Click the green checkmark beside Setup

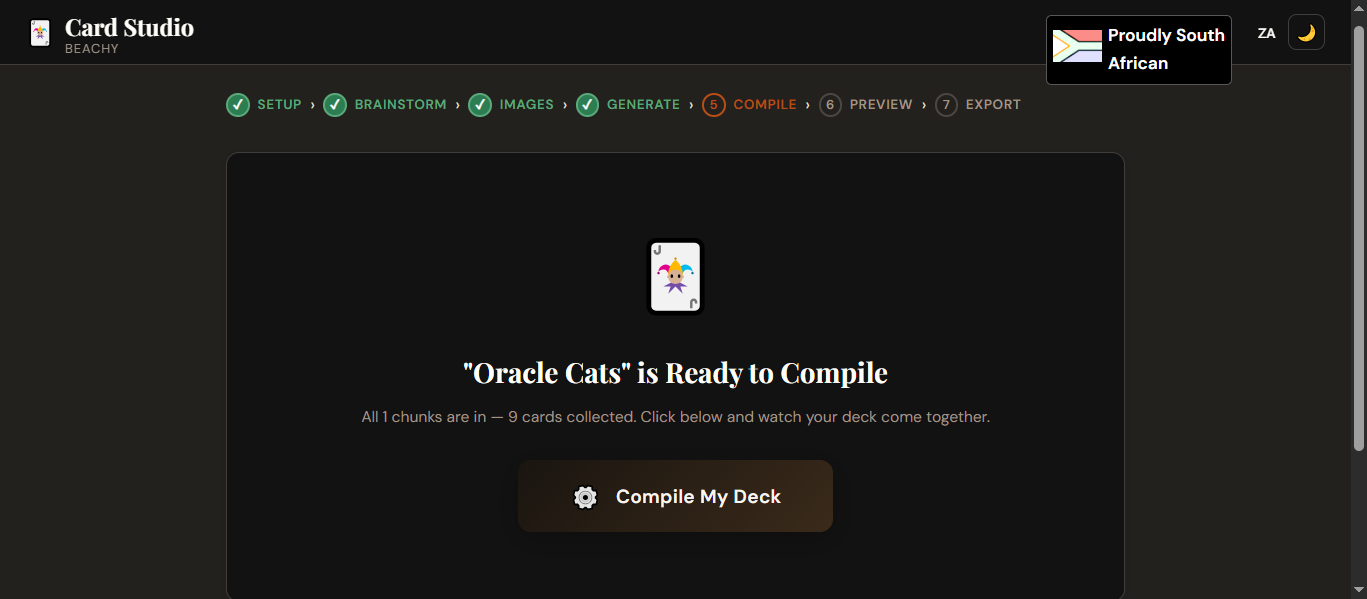click(238, 105)
